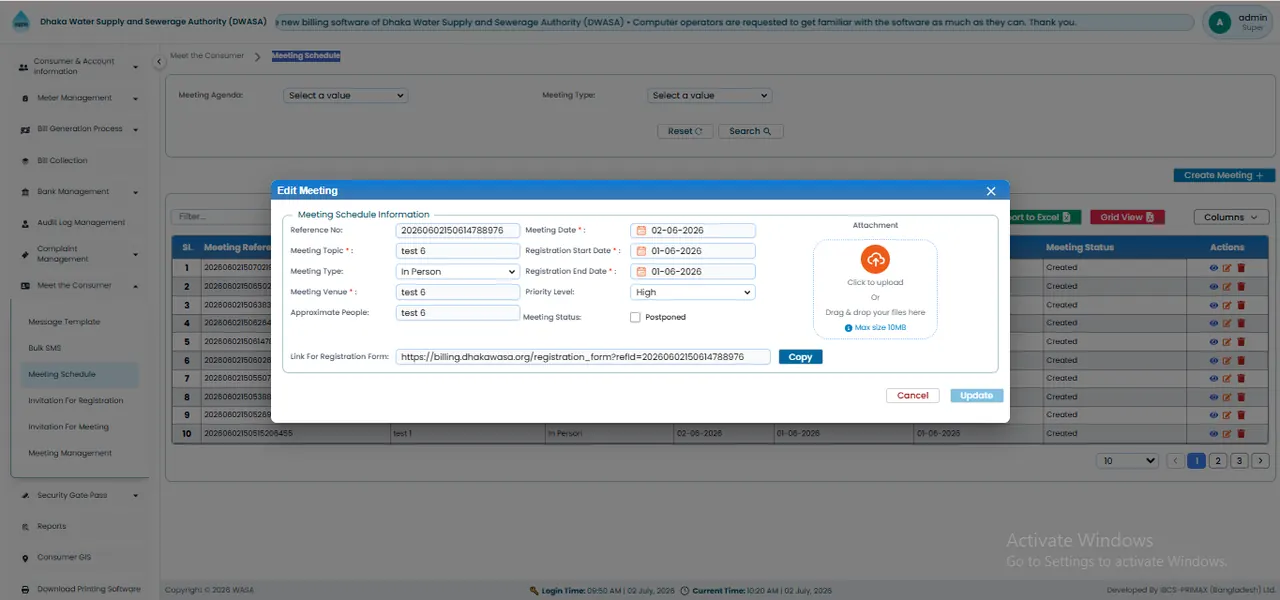1280x600 pixels.
Task: Click the Meeting Venue input field
Action: (458, 292)
